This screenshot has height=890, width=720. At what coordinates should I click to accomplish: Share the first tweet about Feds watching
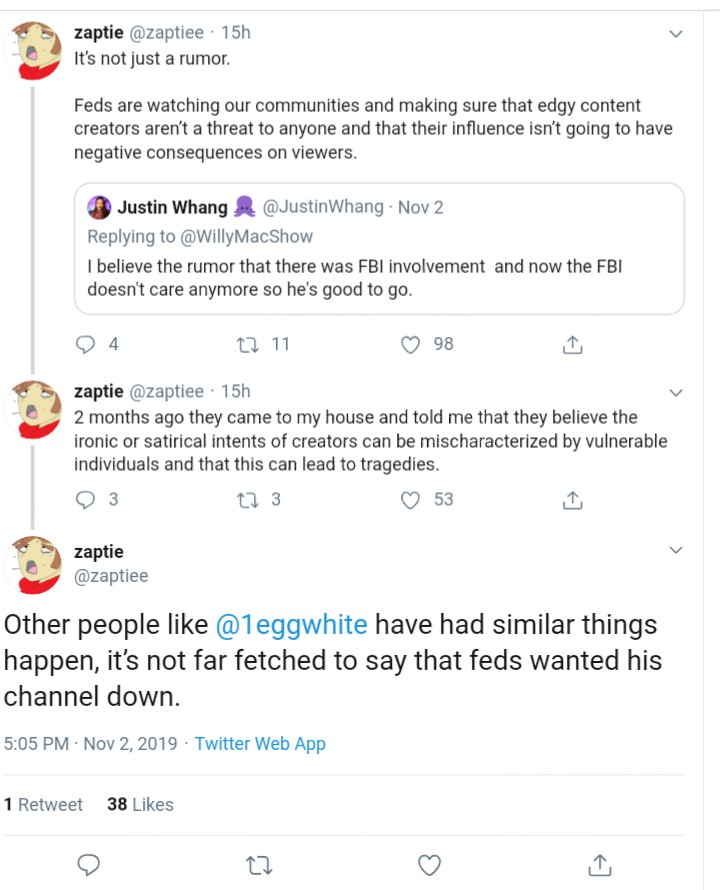[x=572, y=345]
